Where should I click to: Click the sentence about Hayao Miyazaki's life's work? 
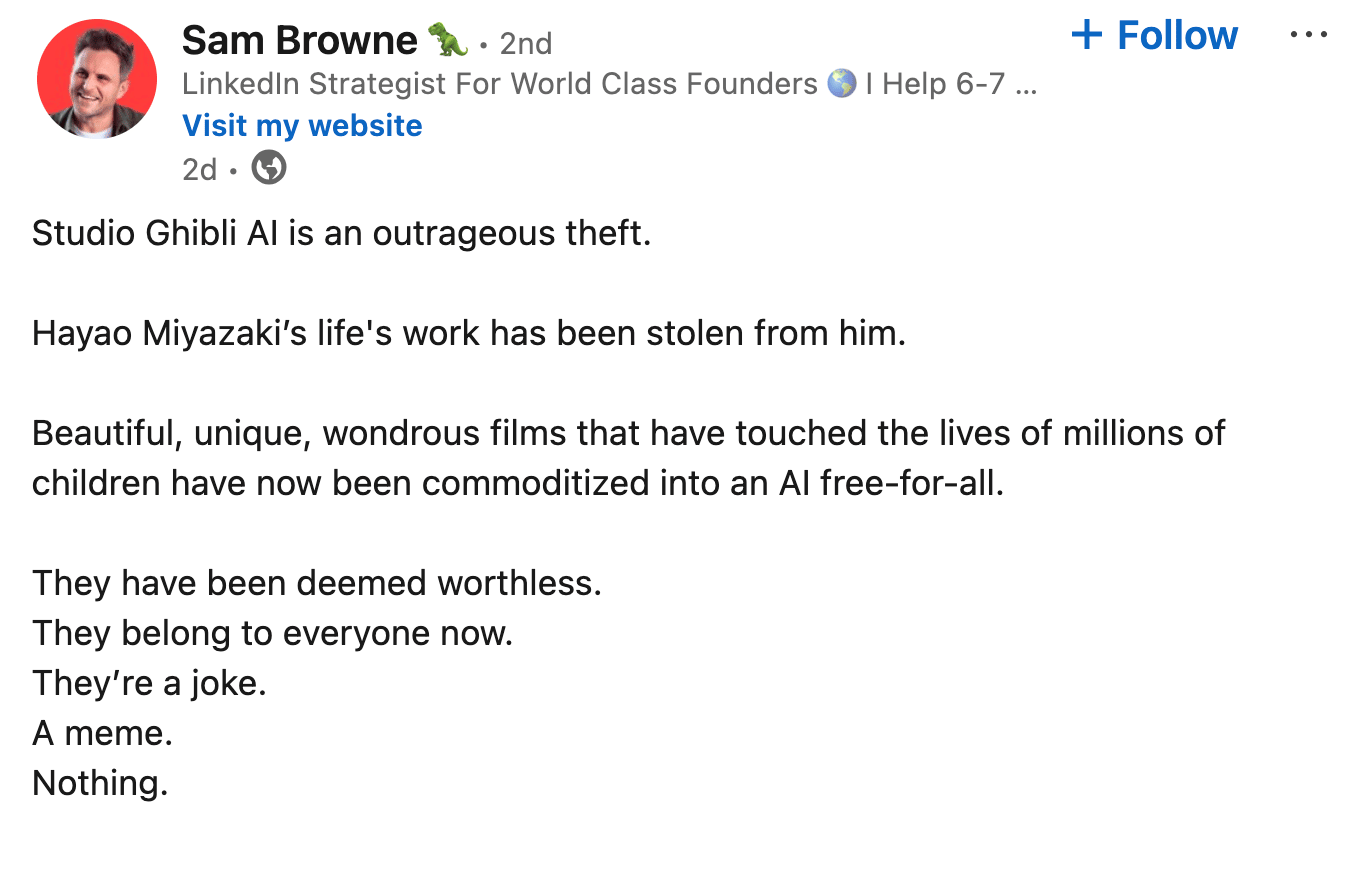tap(468, 333)
